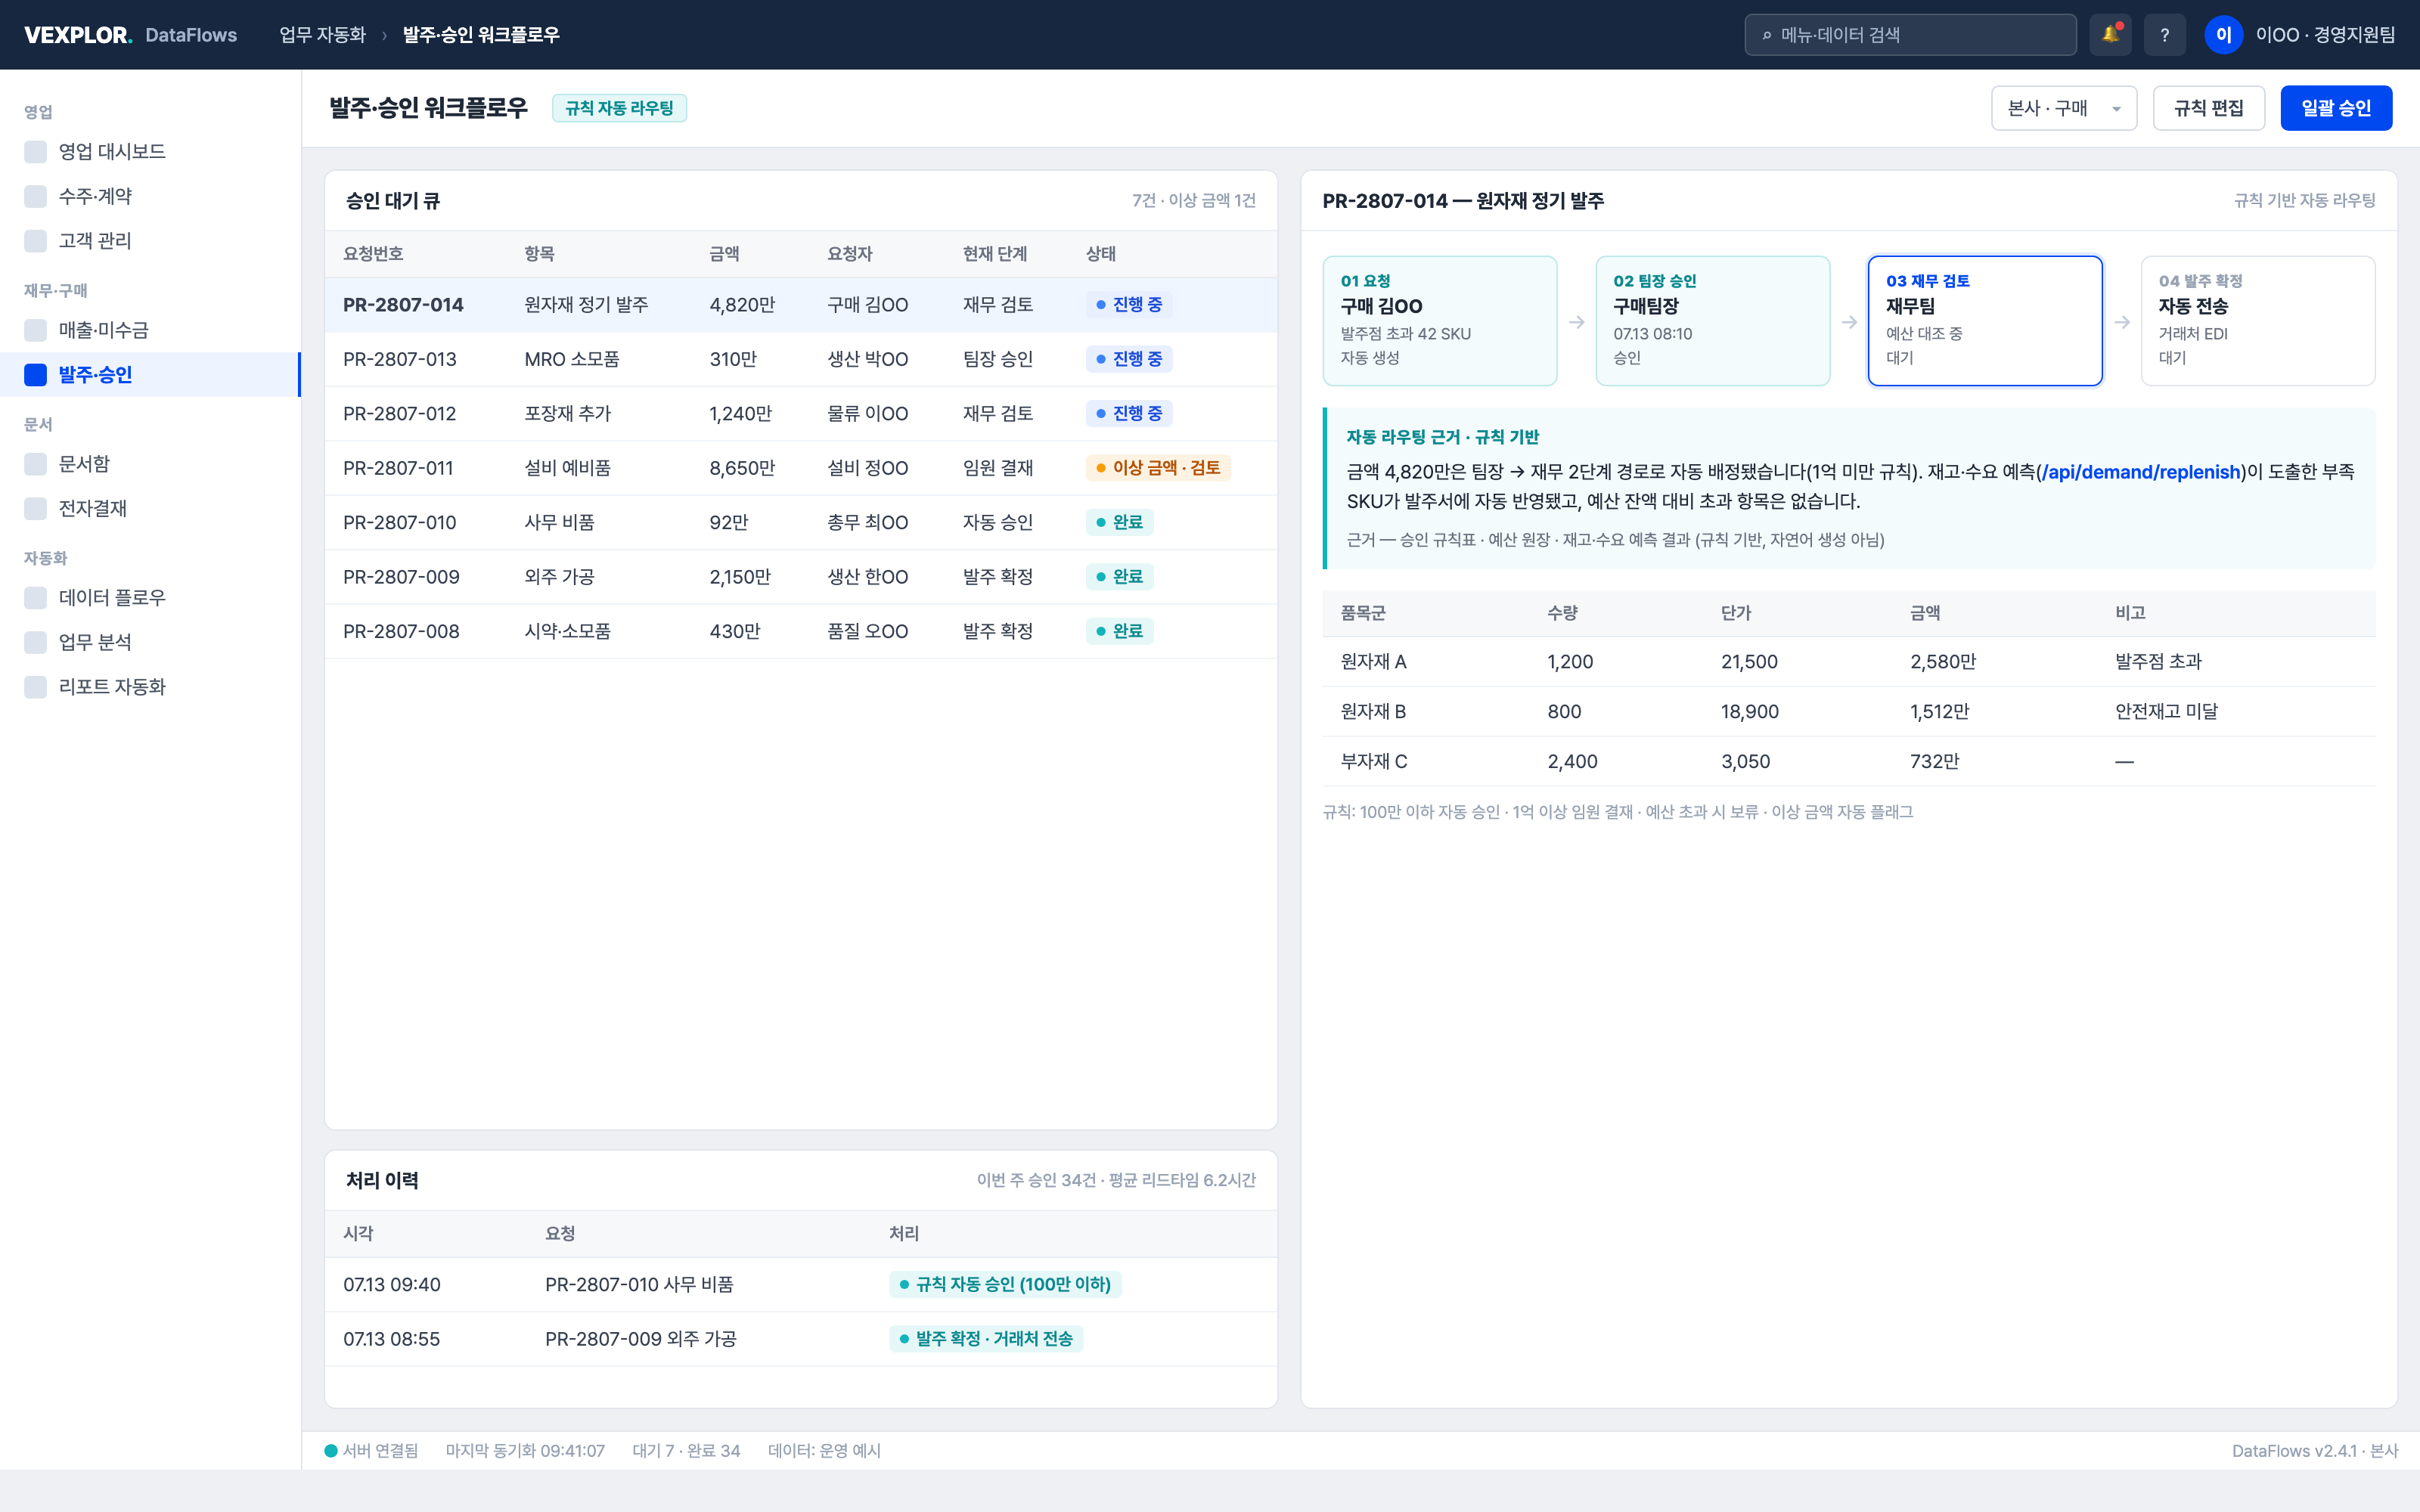Image resolution: width=2420 pixels, height=1512 pixels.
Task: Select 전자결재 sidebar icon
Action: [36, 508]
